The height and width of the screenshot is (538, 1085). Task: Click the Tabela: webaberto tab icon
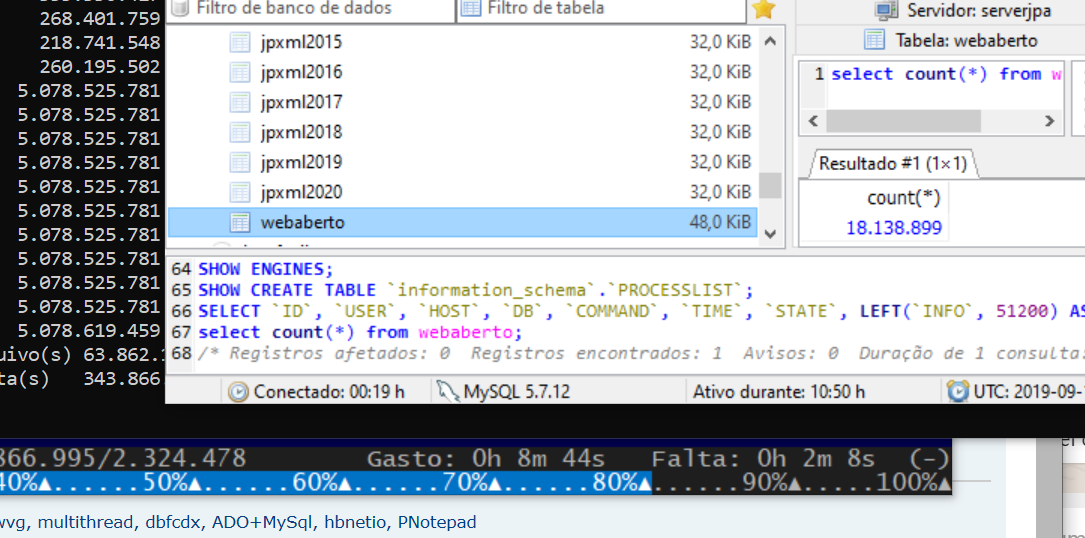pyautogui.click(x=875, y=40)
